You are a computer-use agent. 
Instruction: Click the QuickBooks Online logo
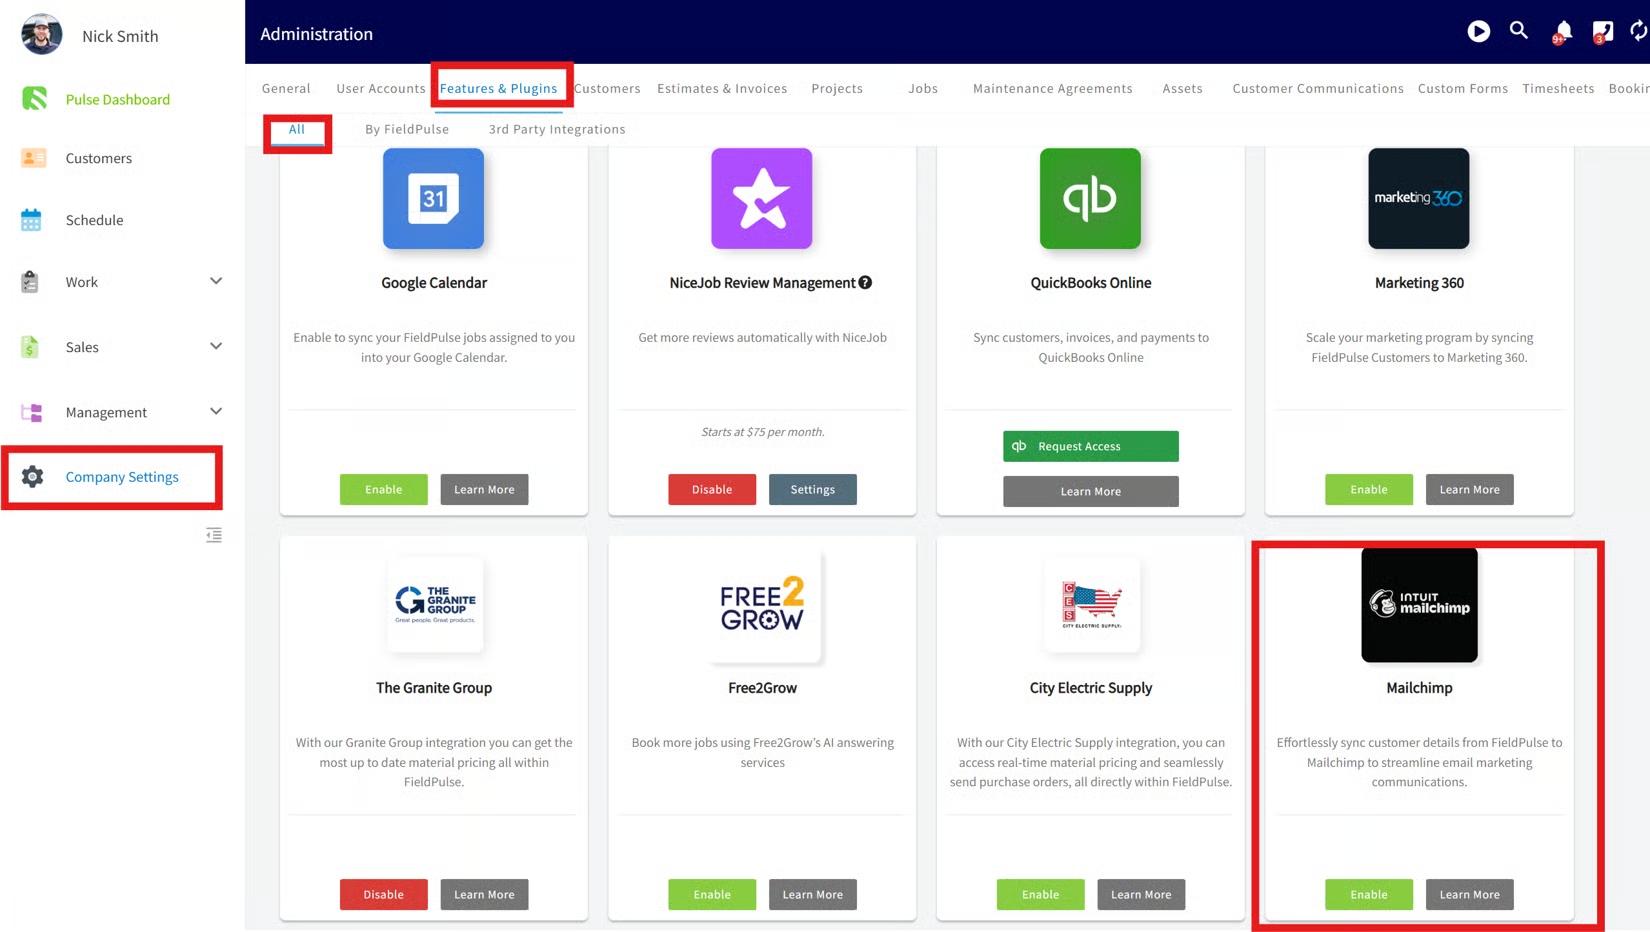pos(1090,198)
